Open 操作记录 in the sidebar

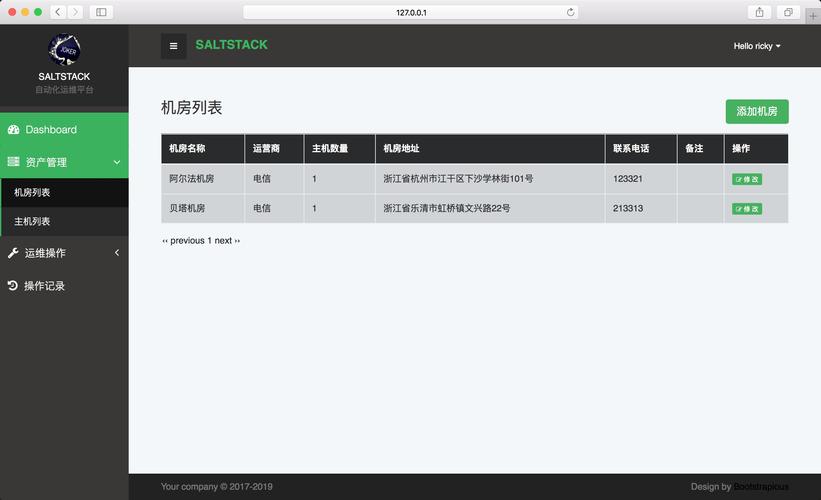coord(64,285)
